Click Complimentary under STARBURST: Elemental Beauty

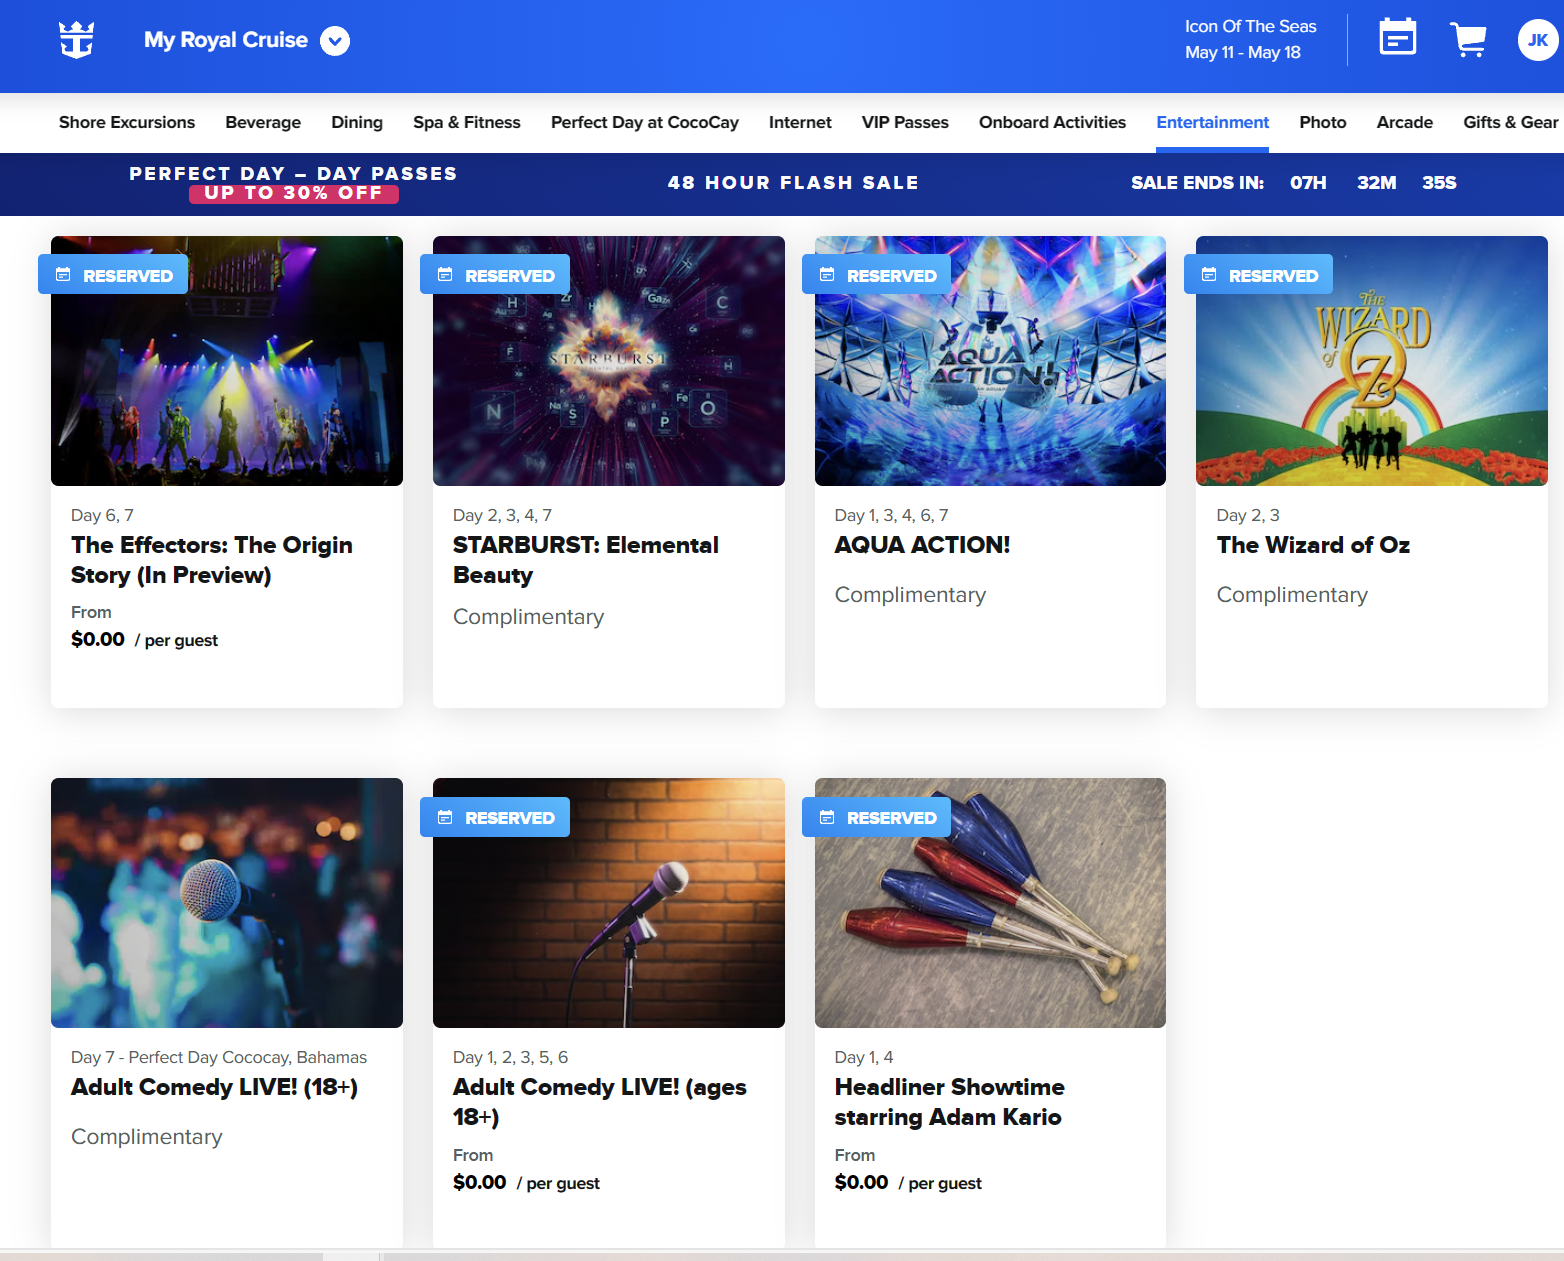[528, 617]
